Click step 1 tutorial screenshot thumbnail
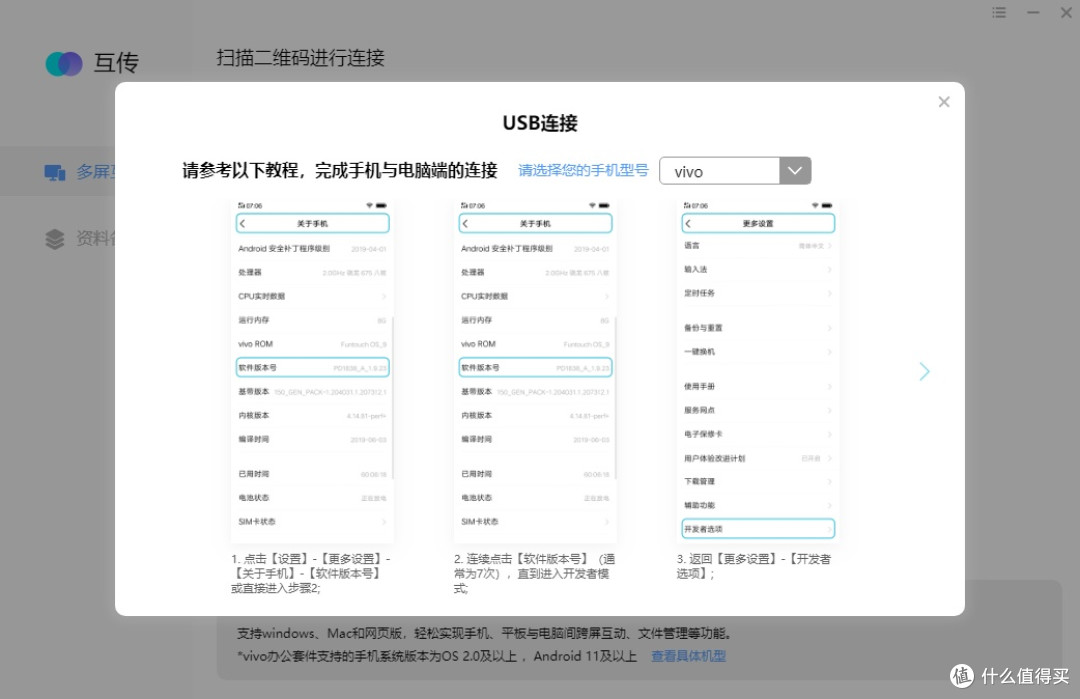 tap(313, 371)
